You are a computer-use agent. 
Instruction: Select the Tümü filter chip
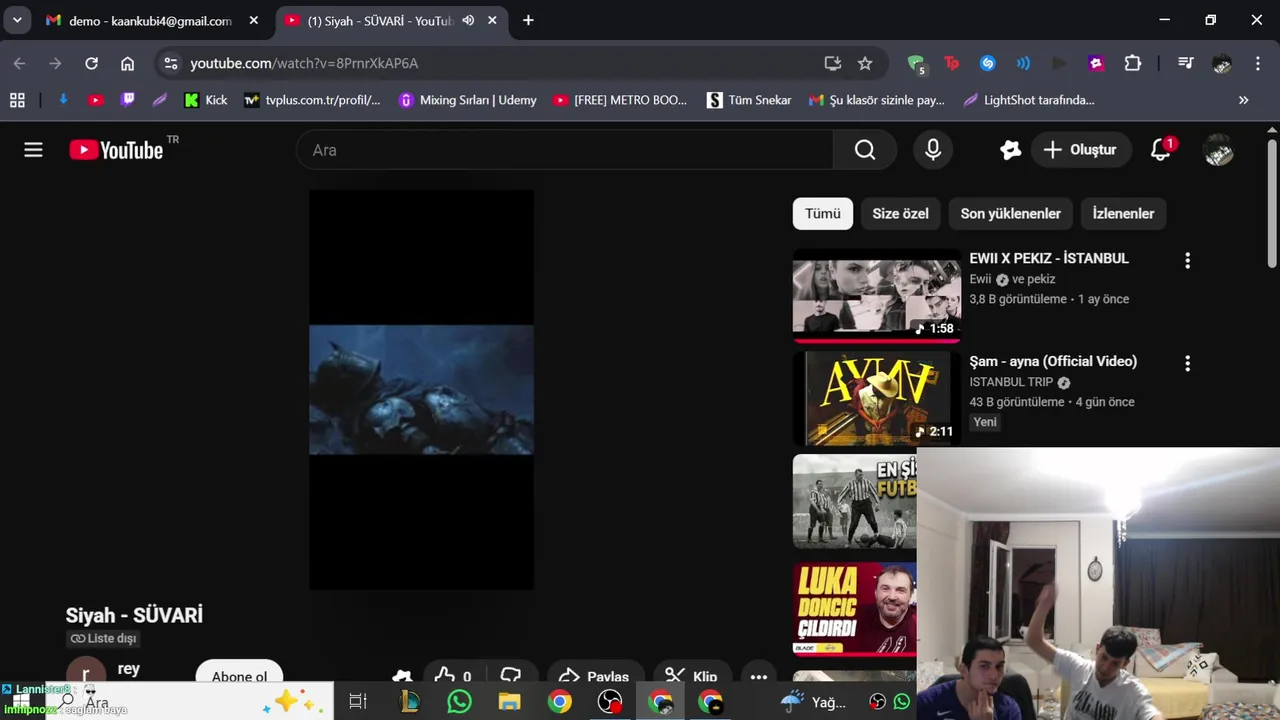coord(823,213)
